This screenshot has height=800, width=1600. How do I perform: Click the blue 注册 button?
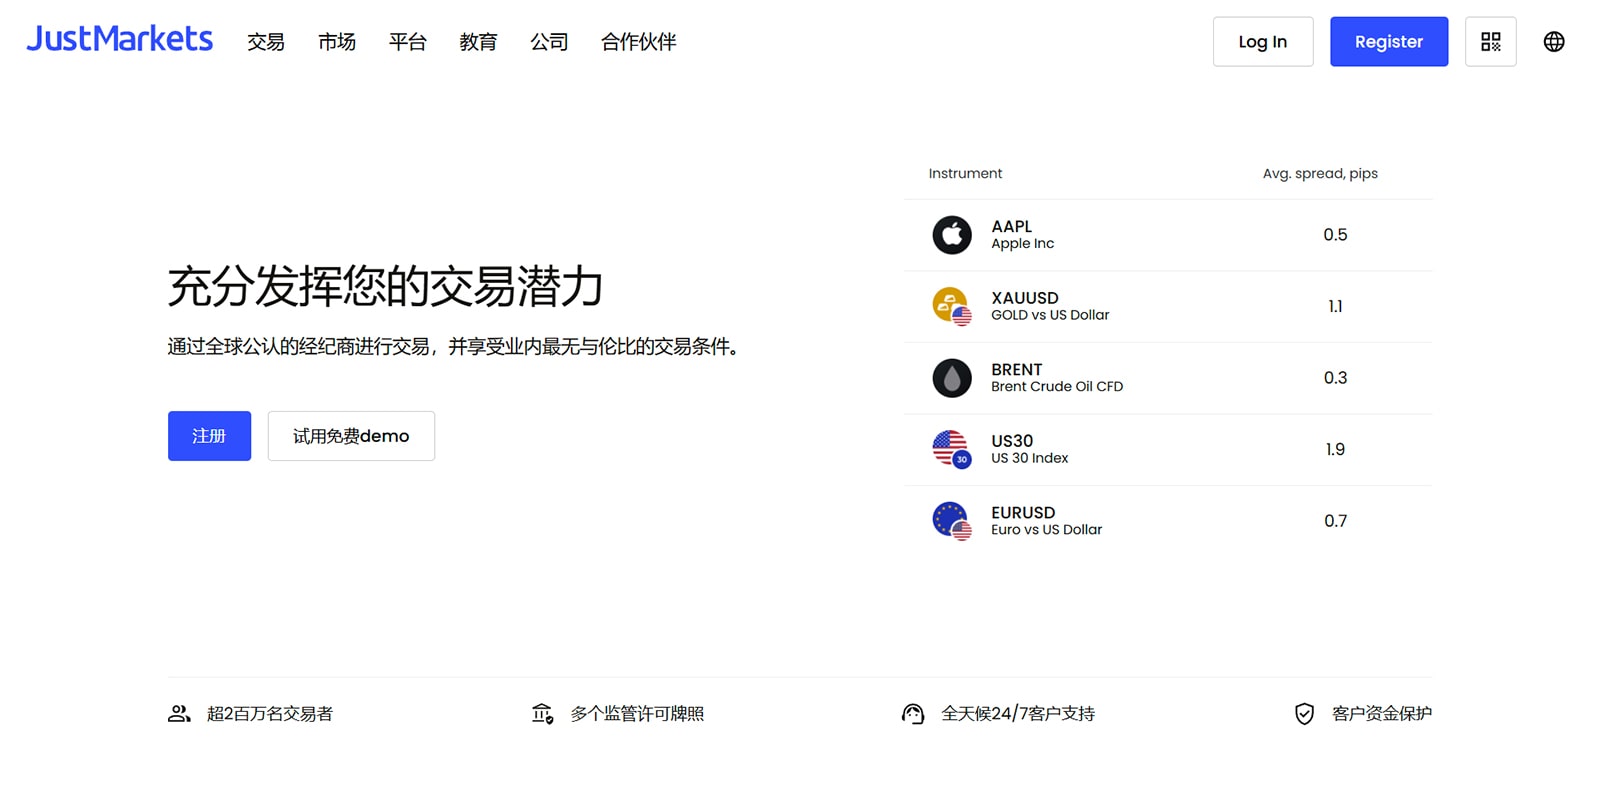pos(209,436)
